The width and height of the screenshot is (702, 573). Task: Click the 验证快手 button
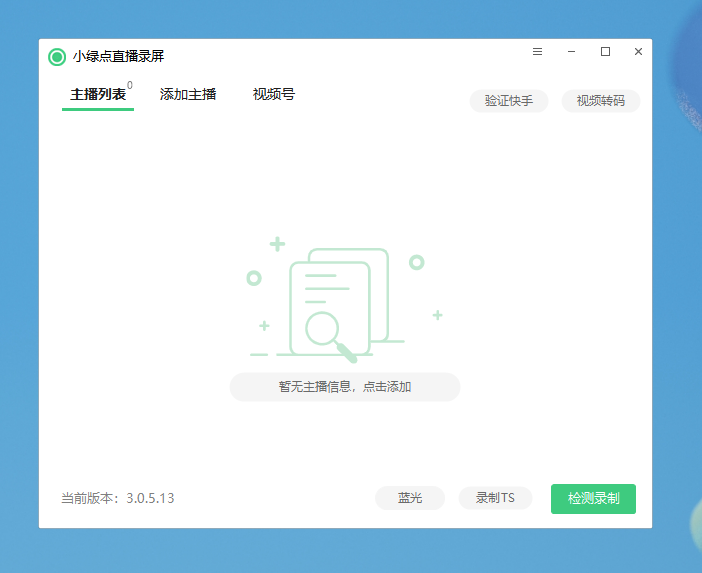[x=509, y=101]
